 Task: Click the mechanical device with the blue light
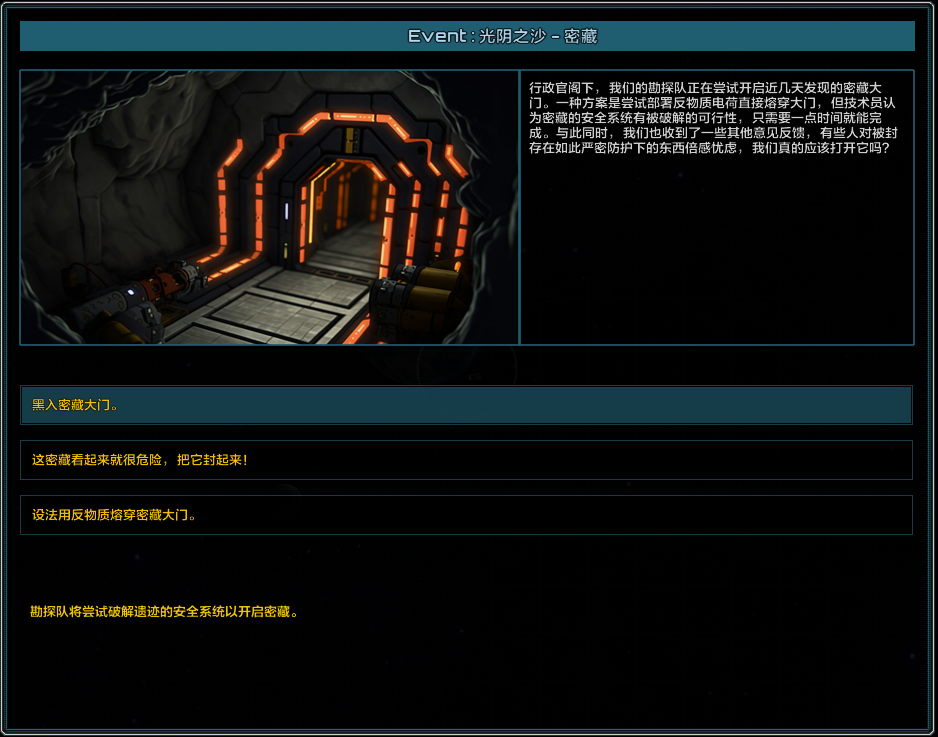tap(130, 298)
